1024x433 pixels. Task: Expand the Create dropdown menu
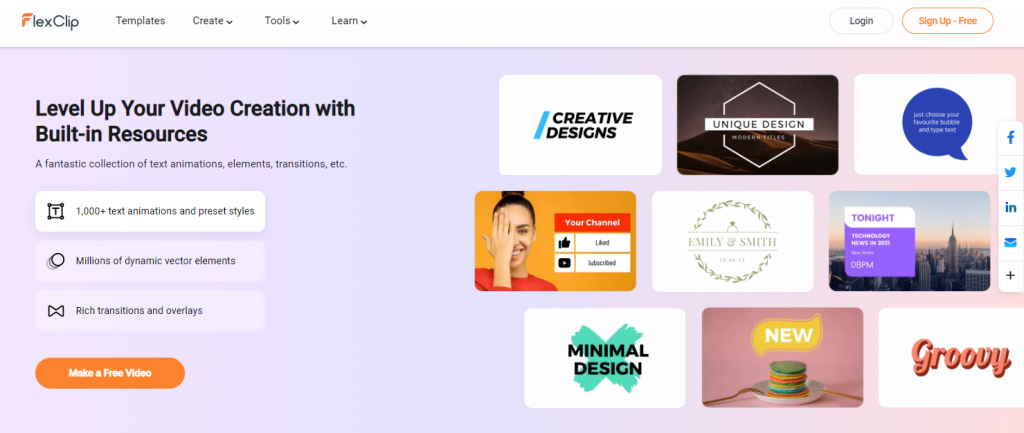click(x=212, y=21)
